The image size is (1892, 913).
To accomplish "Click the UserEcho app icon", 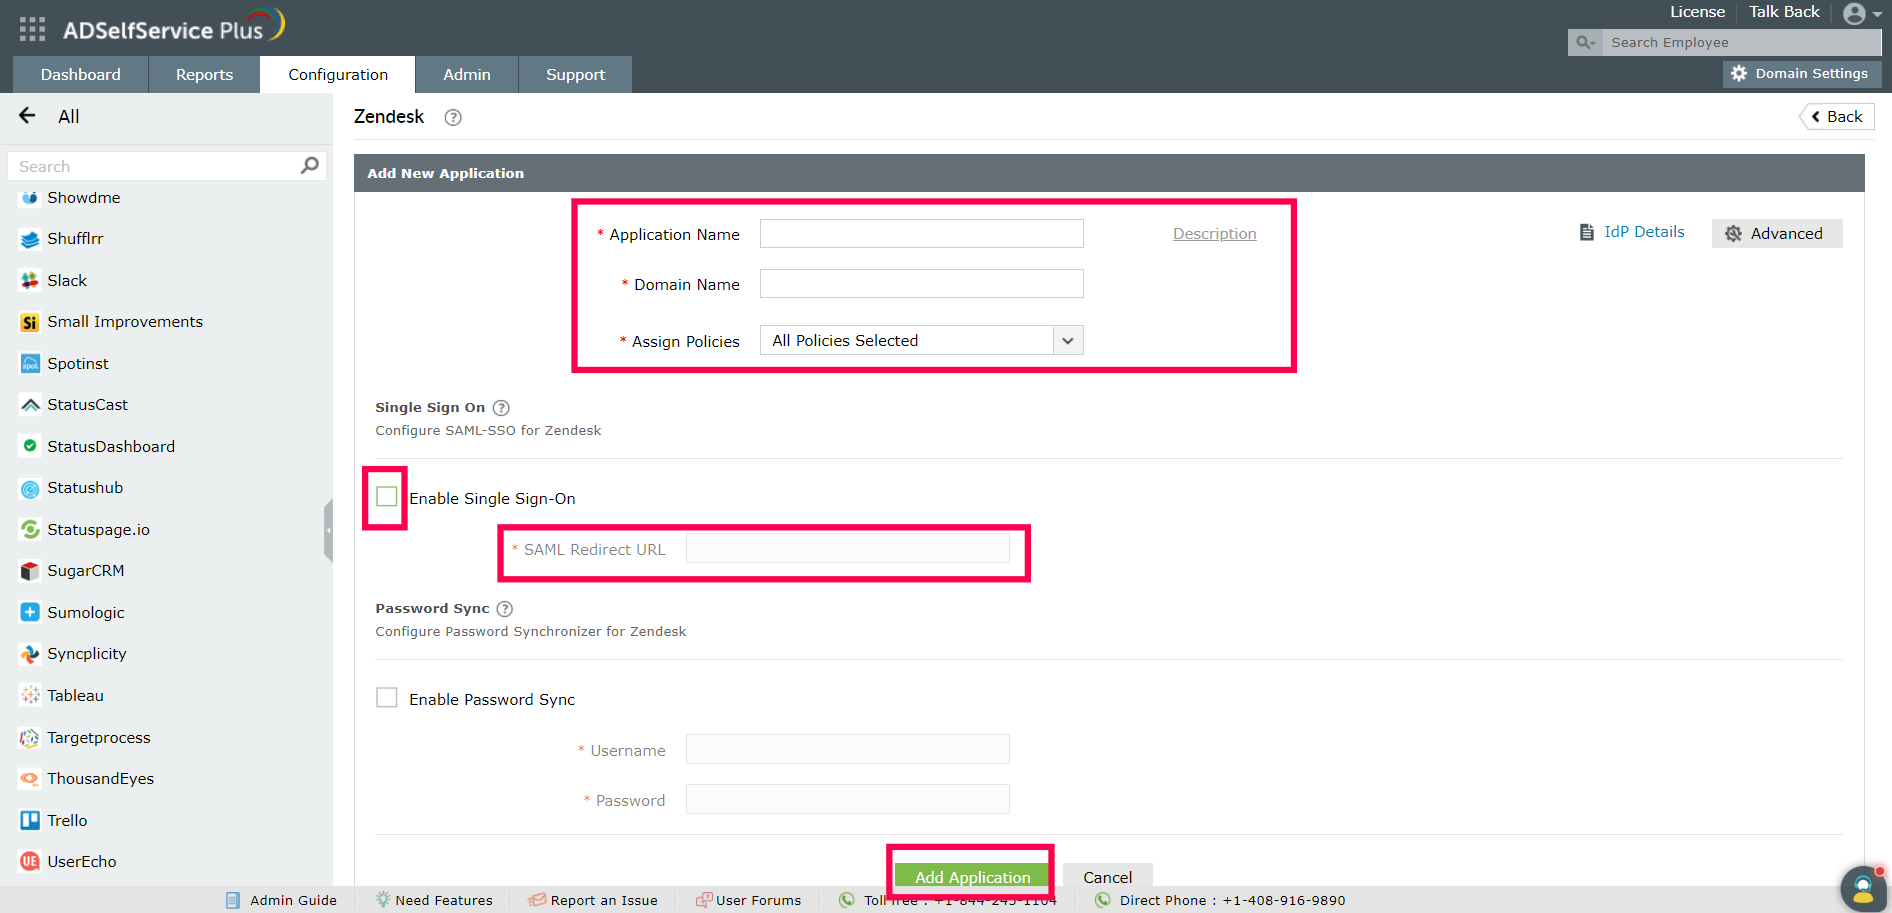I will tap(30, 862).
